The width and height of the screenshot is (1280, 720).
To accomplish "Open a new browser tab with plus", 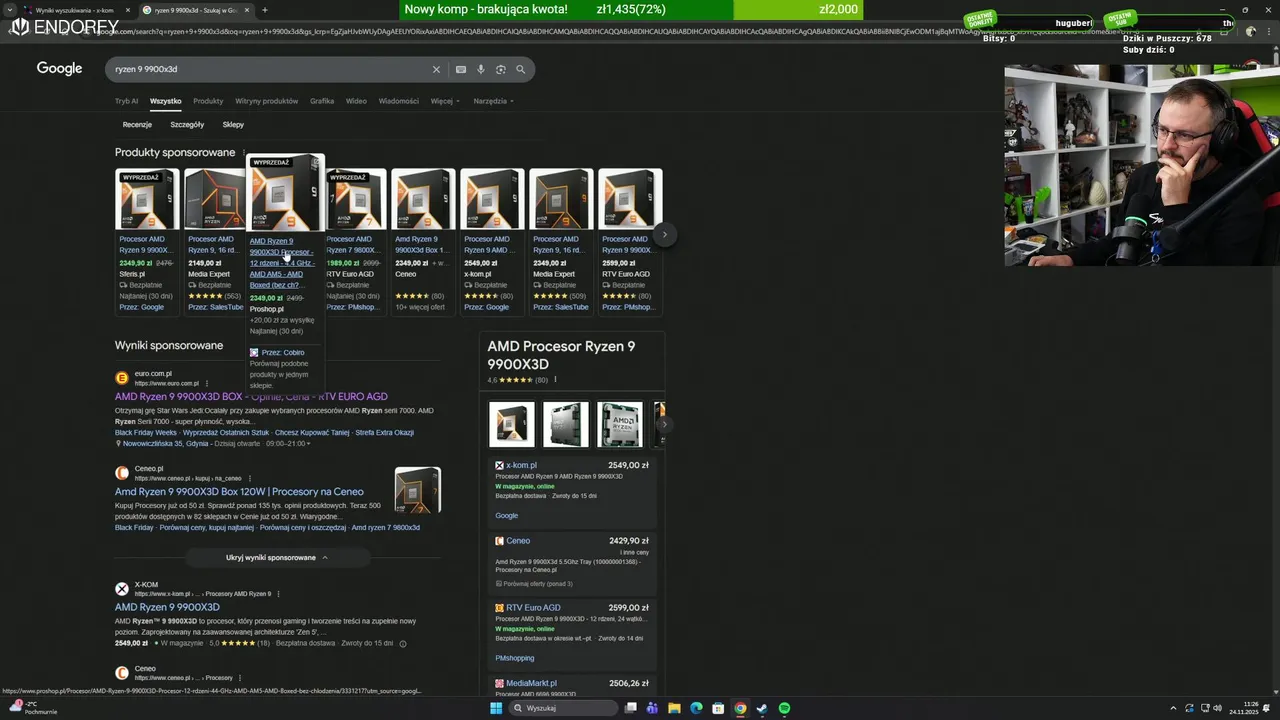I will tap(264, 10).
